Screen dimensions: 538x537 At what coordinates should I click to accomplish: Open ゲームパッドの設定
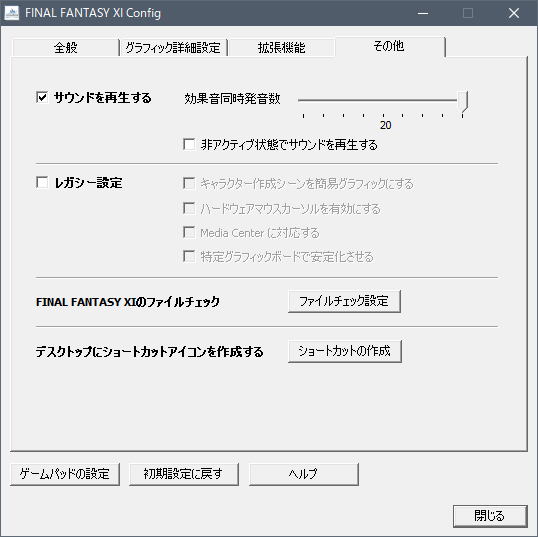(x=65, y=474)
